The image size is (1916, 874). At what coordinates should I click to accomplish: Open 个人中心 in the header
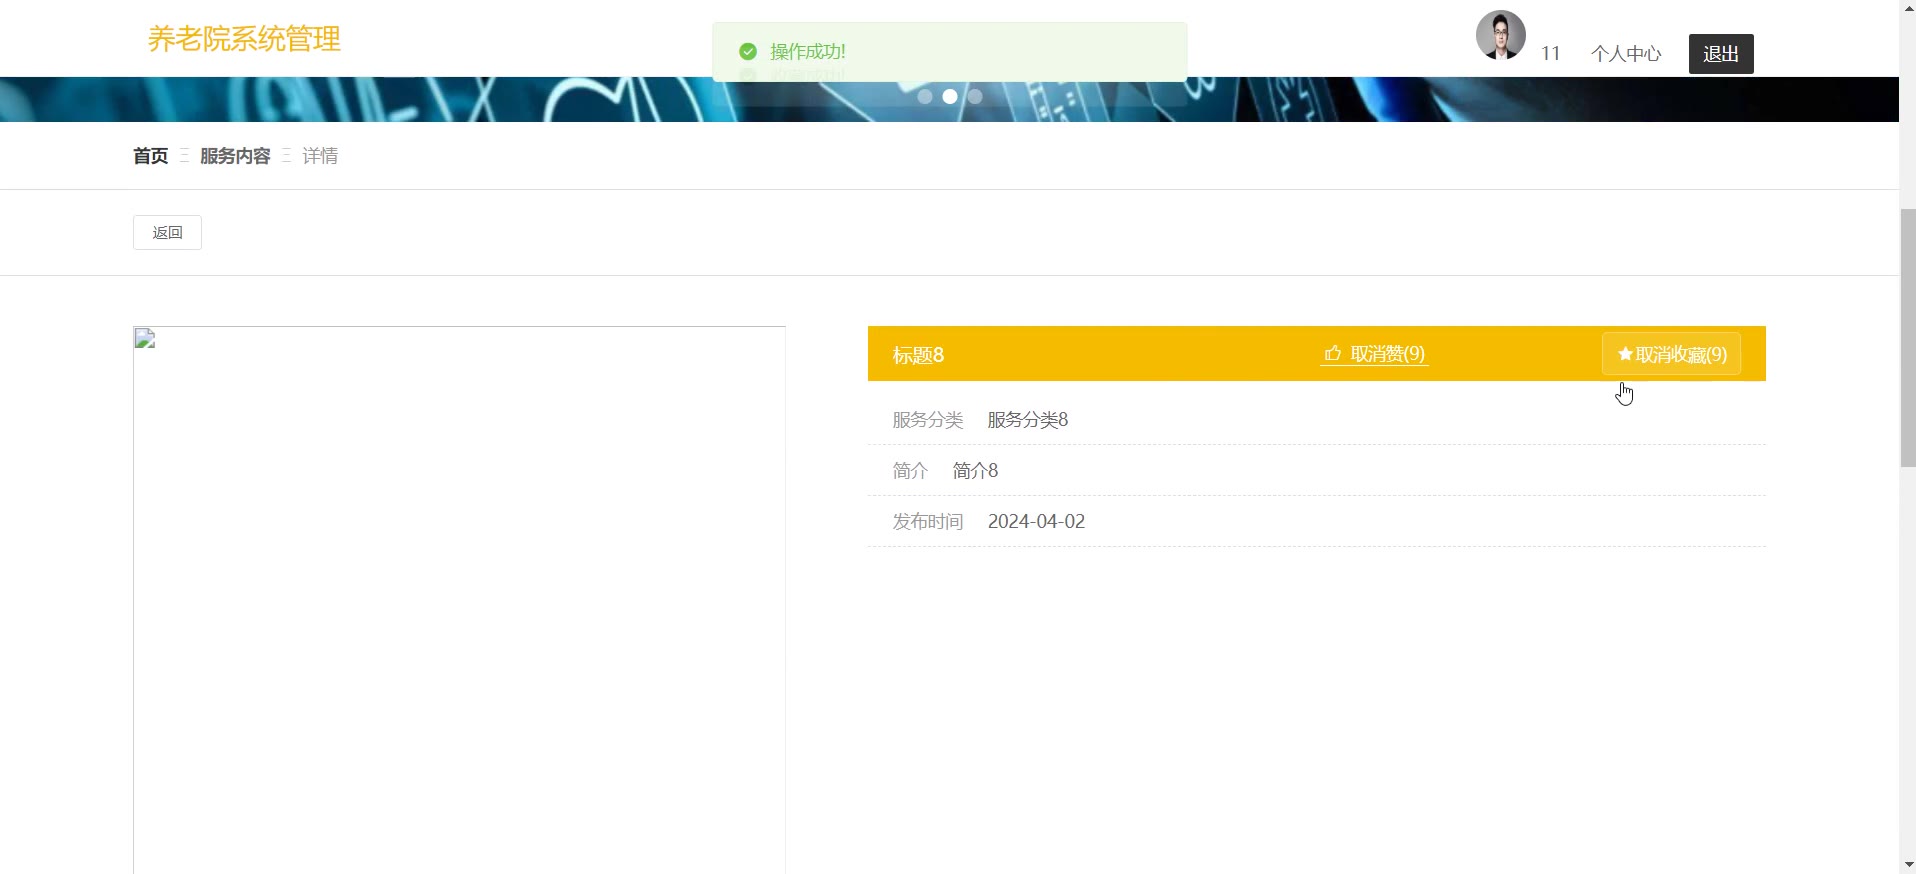[1625, 54]
